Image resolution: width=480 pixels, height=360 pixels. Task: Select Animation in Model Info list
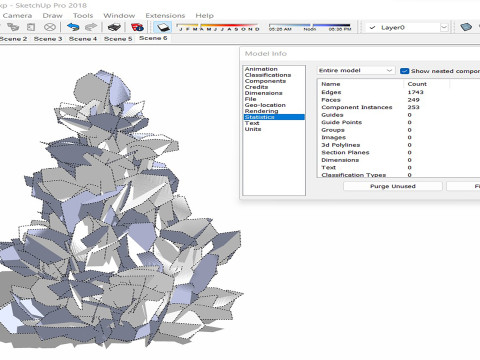pyautogui.click(x=261, y=69)
